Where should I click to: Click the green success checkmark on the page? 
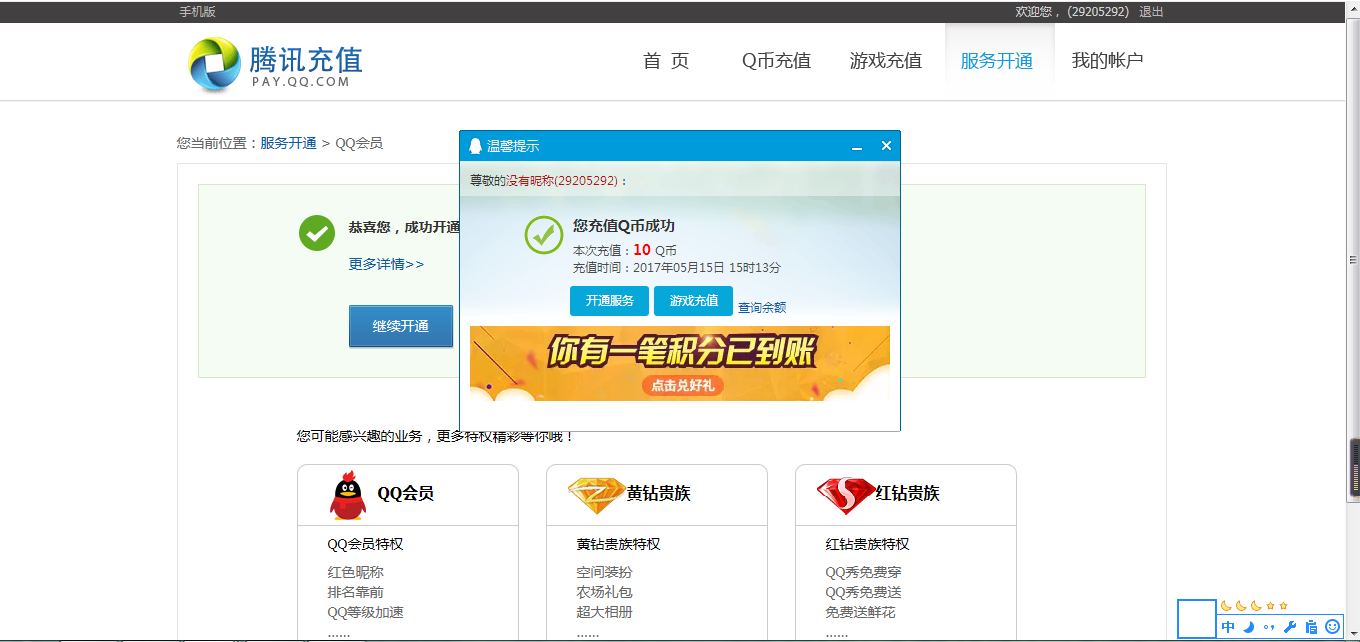tap(317, 233)
